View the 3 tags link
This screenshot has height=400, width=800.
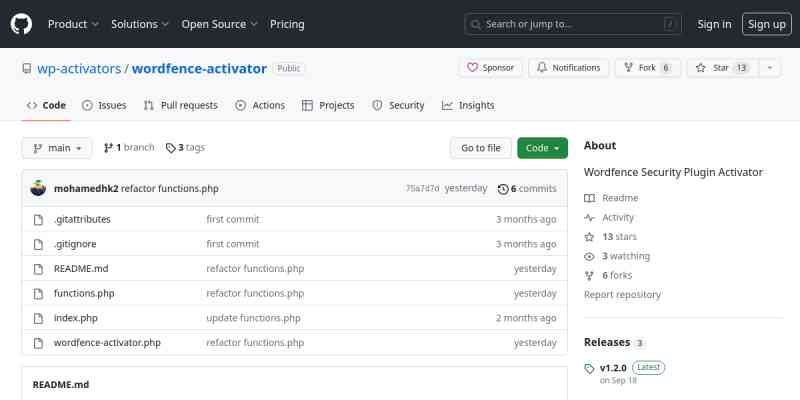tap(185, 147)
